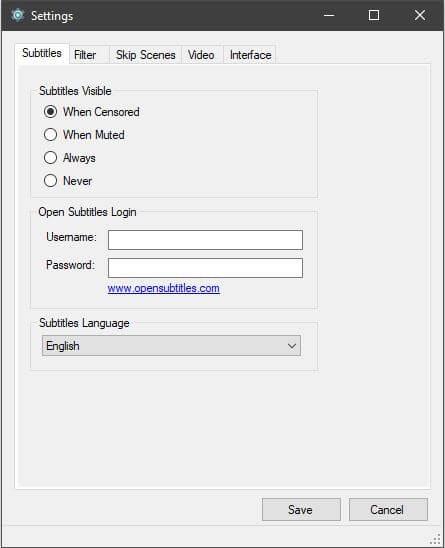Select the Subtitles tab

(x=42, y=53)
